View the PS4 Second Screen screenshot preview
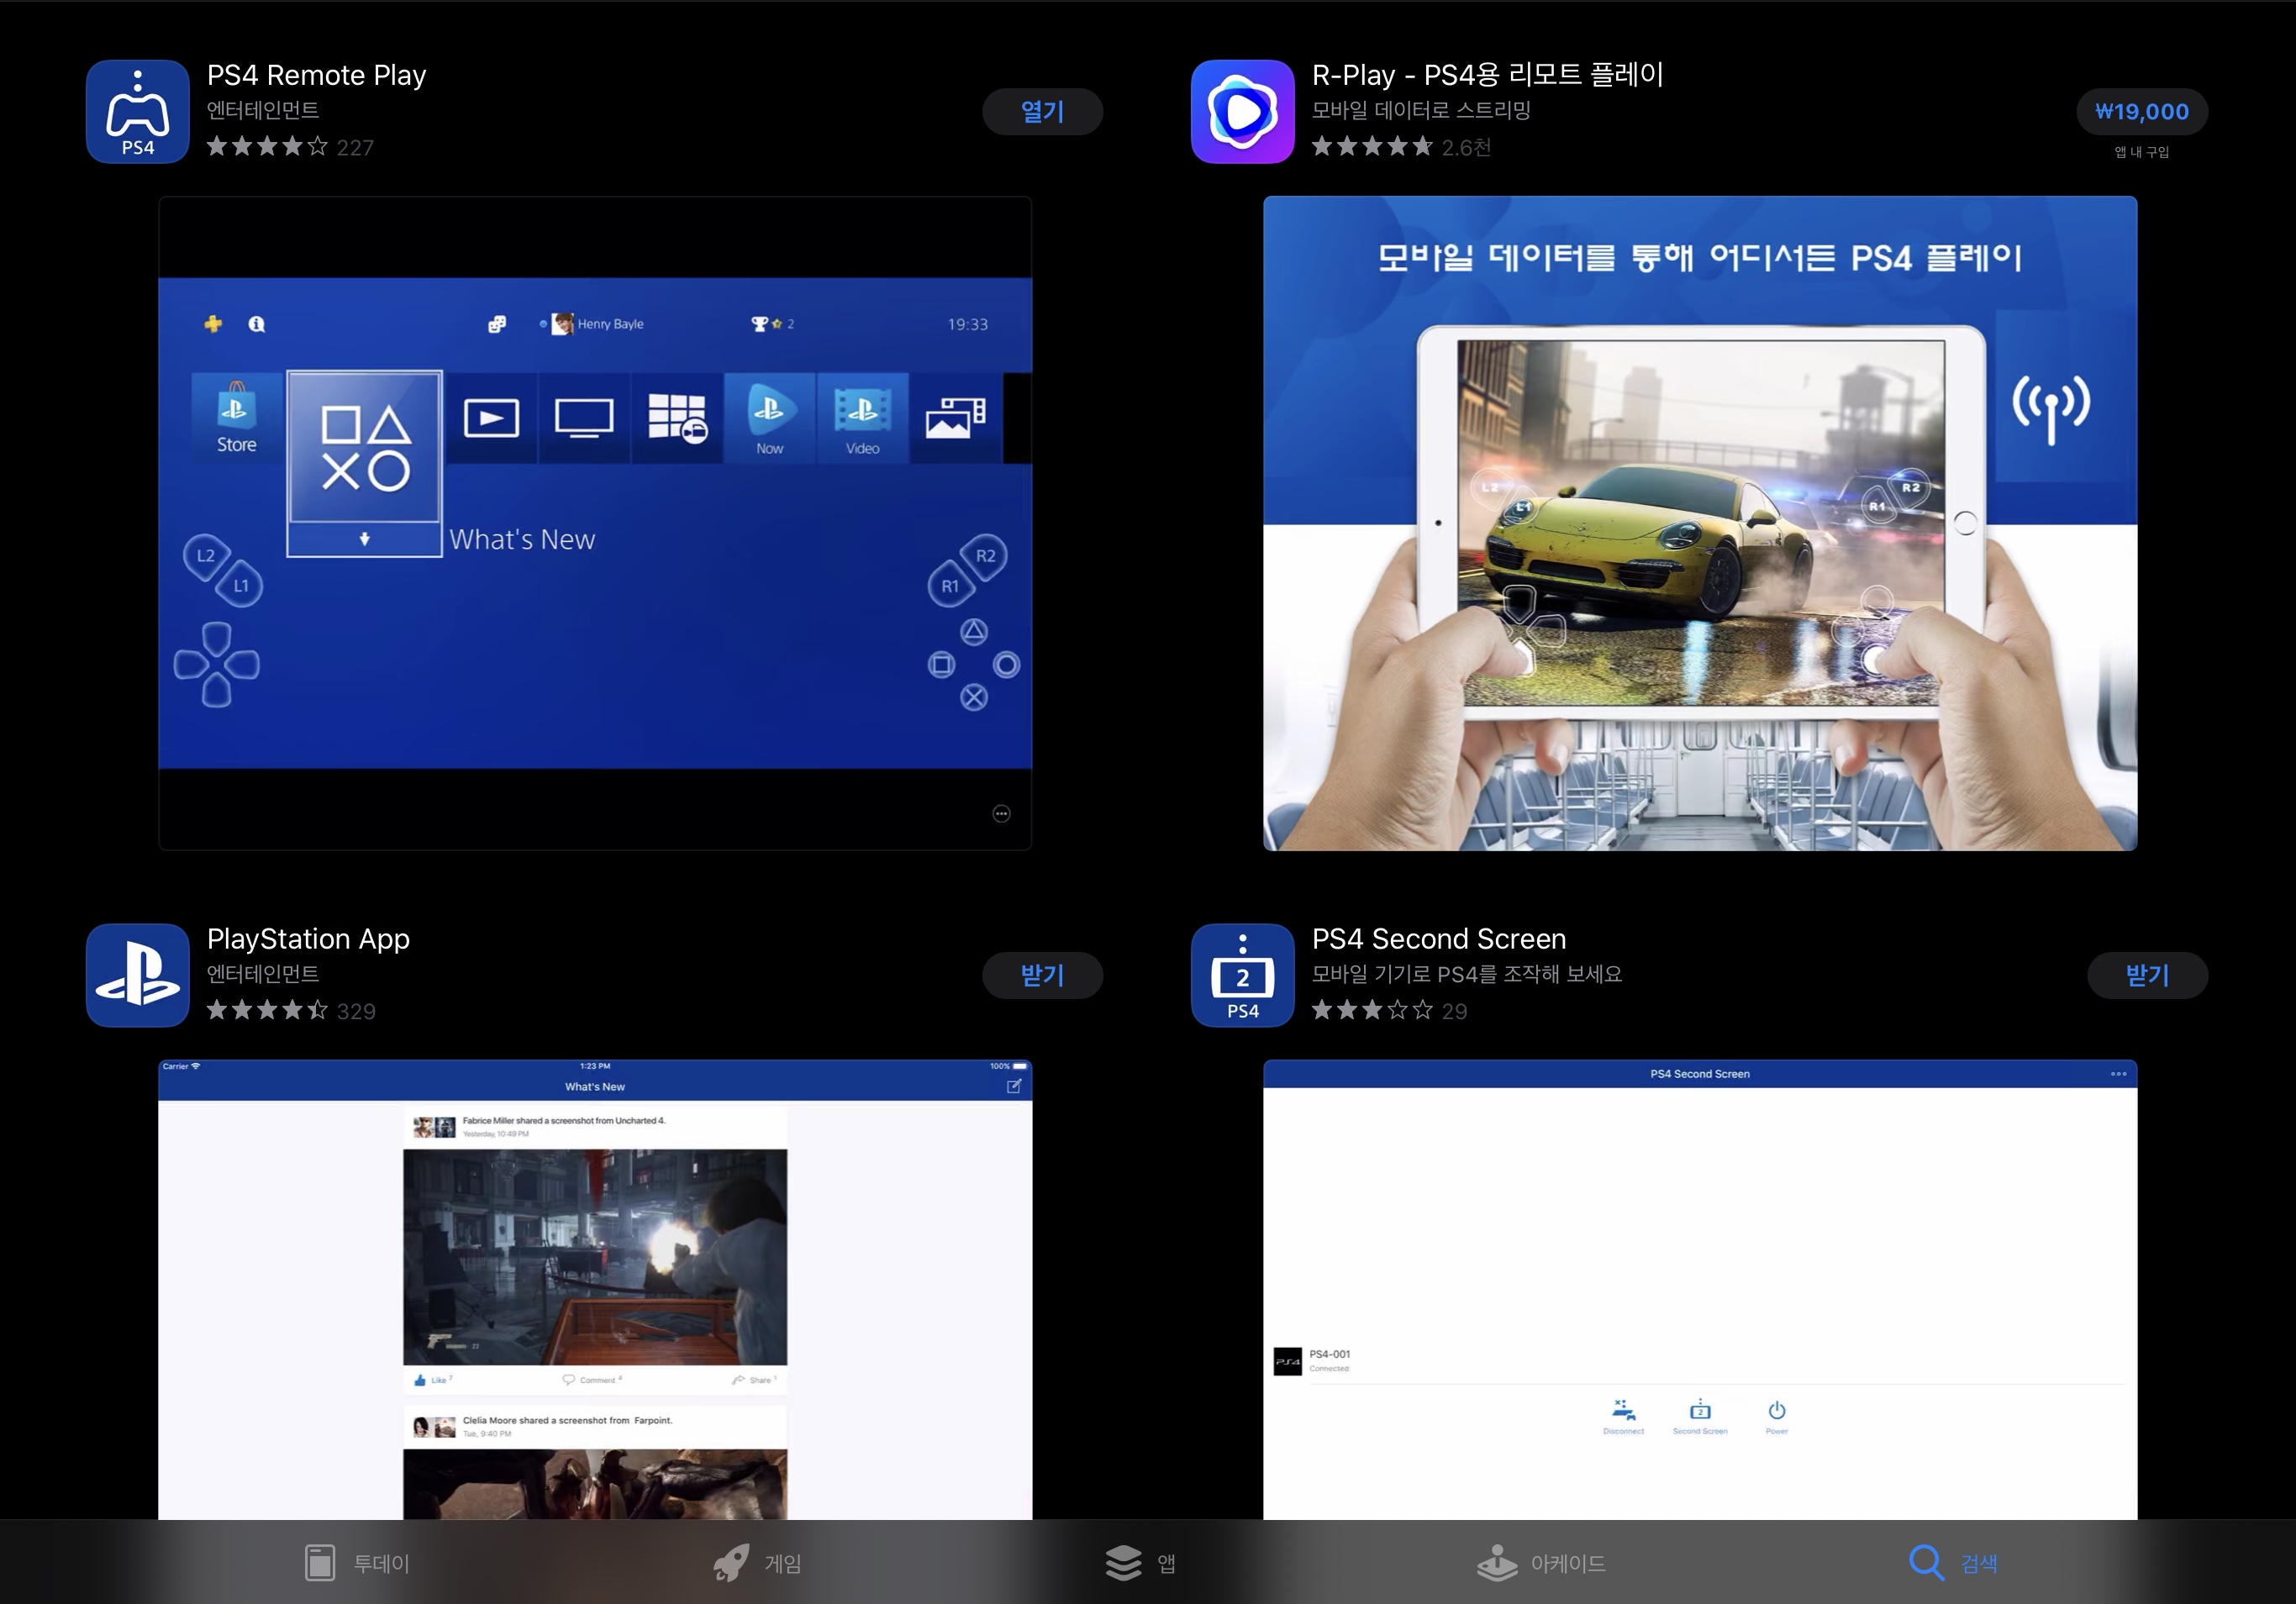Image resolution: width=2296 pixels, height=1604 pixels. 1700,1289
